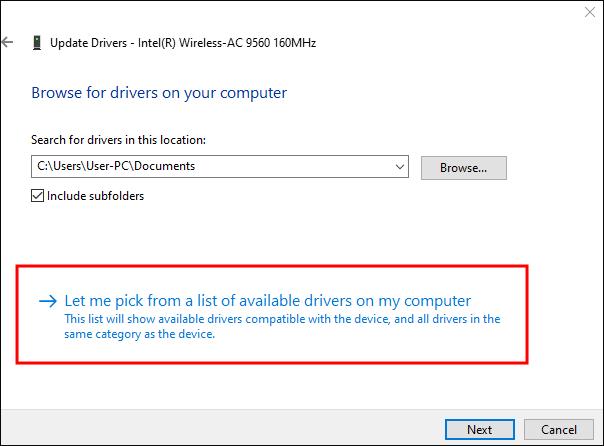Click the Update Drivers - Intel(R) Wireless-AC 9560 title
Viewport: 604px width, 446px height.
183,43
